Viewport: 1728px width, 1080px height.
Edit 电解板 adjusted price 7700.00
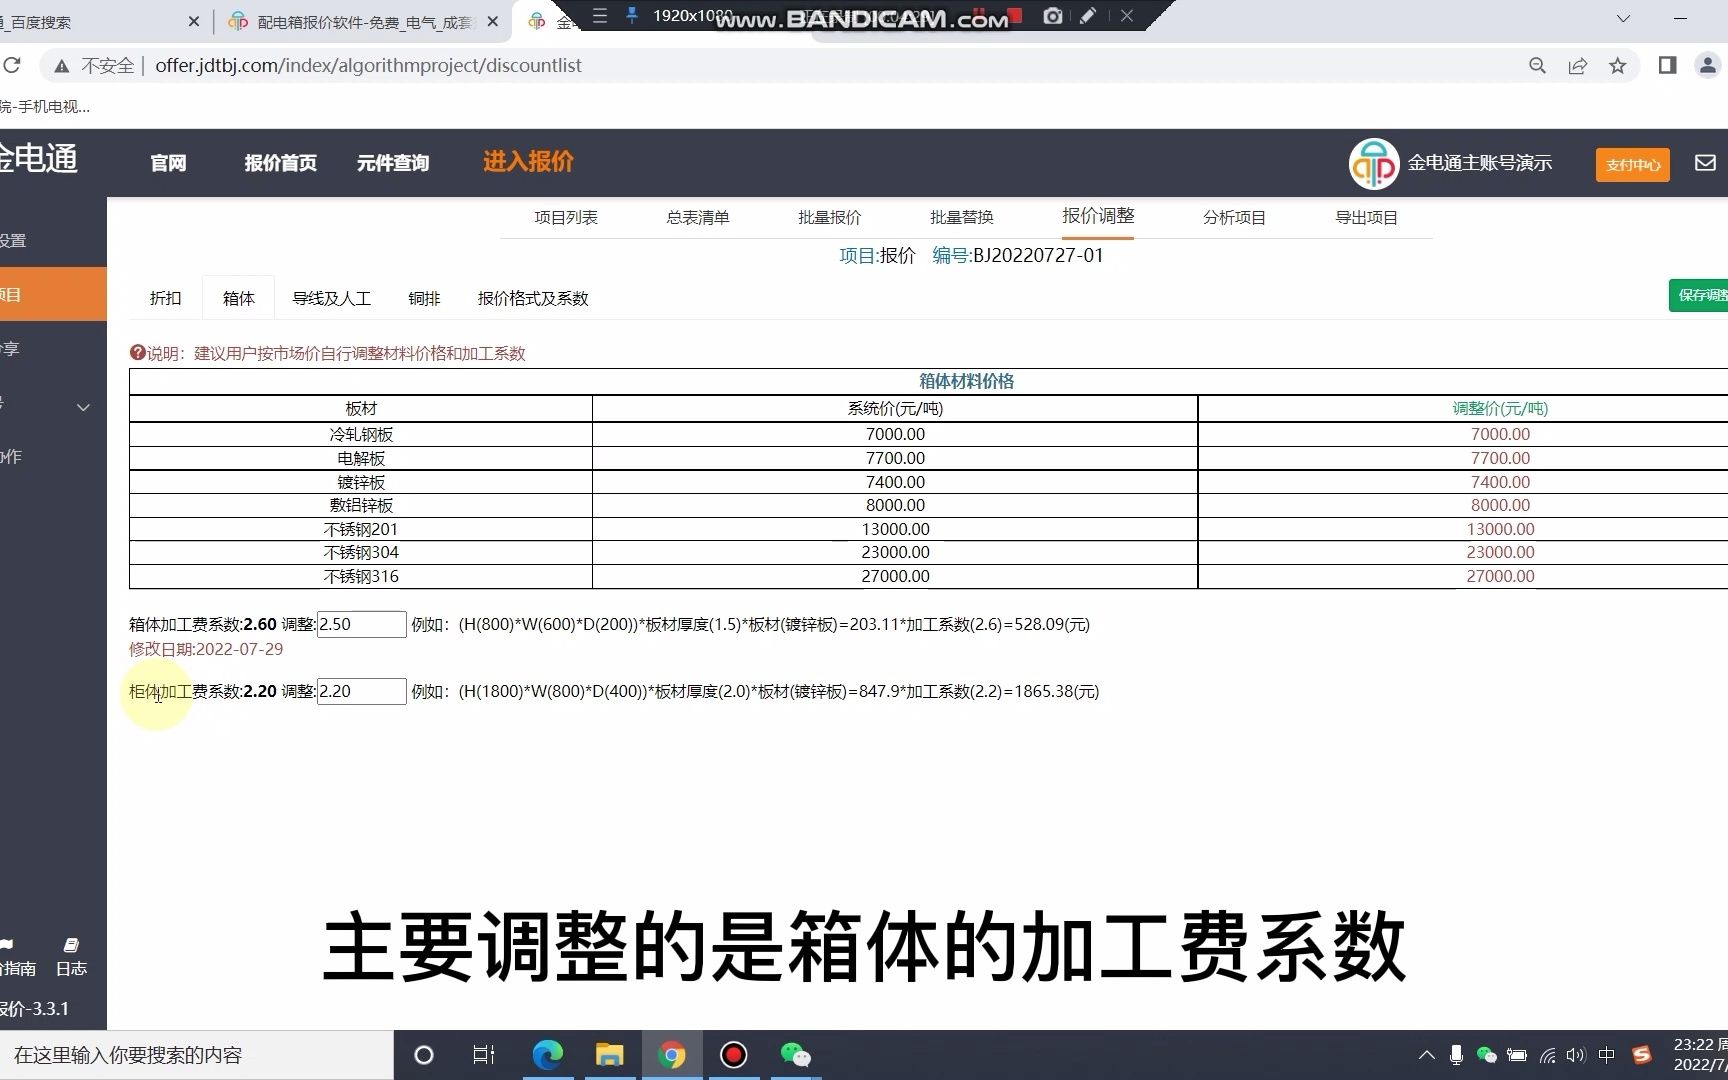(1500, 458)
